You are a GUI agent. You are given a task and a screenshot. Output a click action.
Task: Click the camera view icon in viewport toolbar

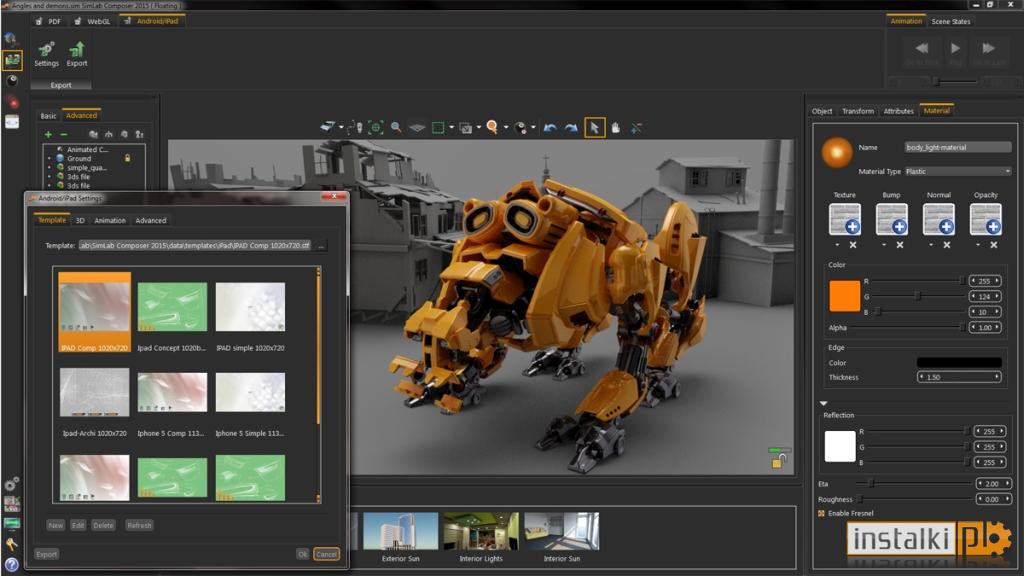click(x=327, y=127)
